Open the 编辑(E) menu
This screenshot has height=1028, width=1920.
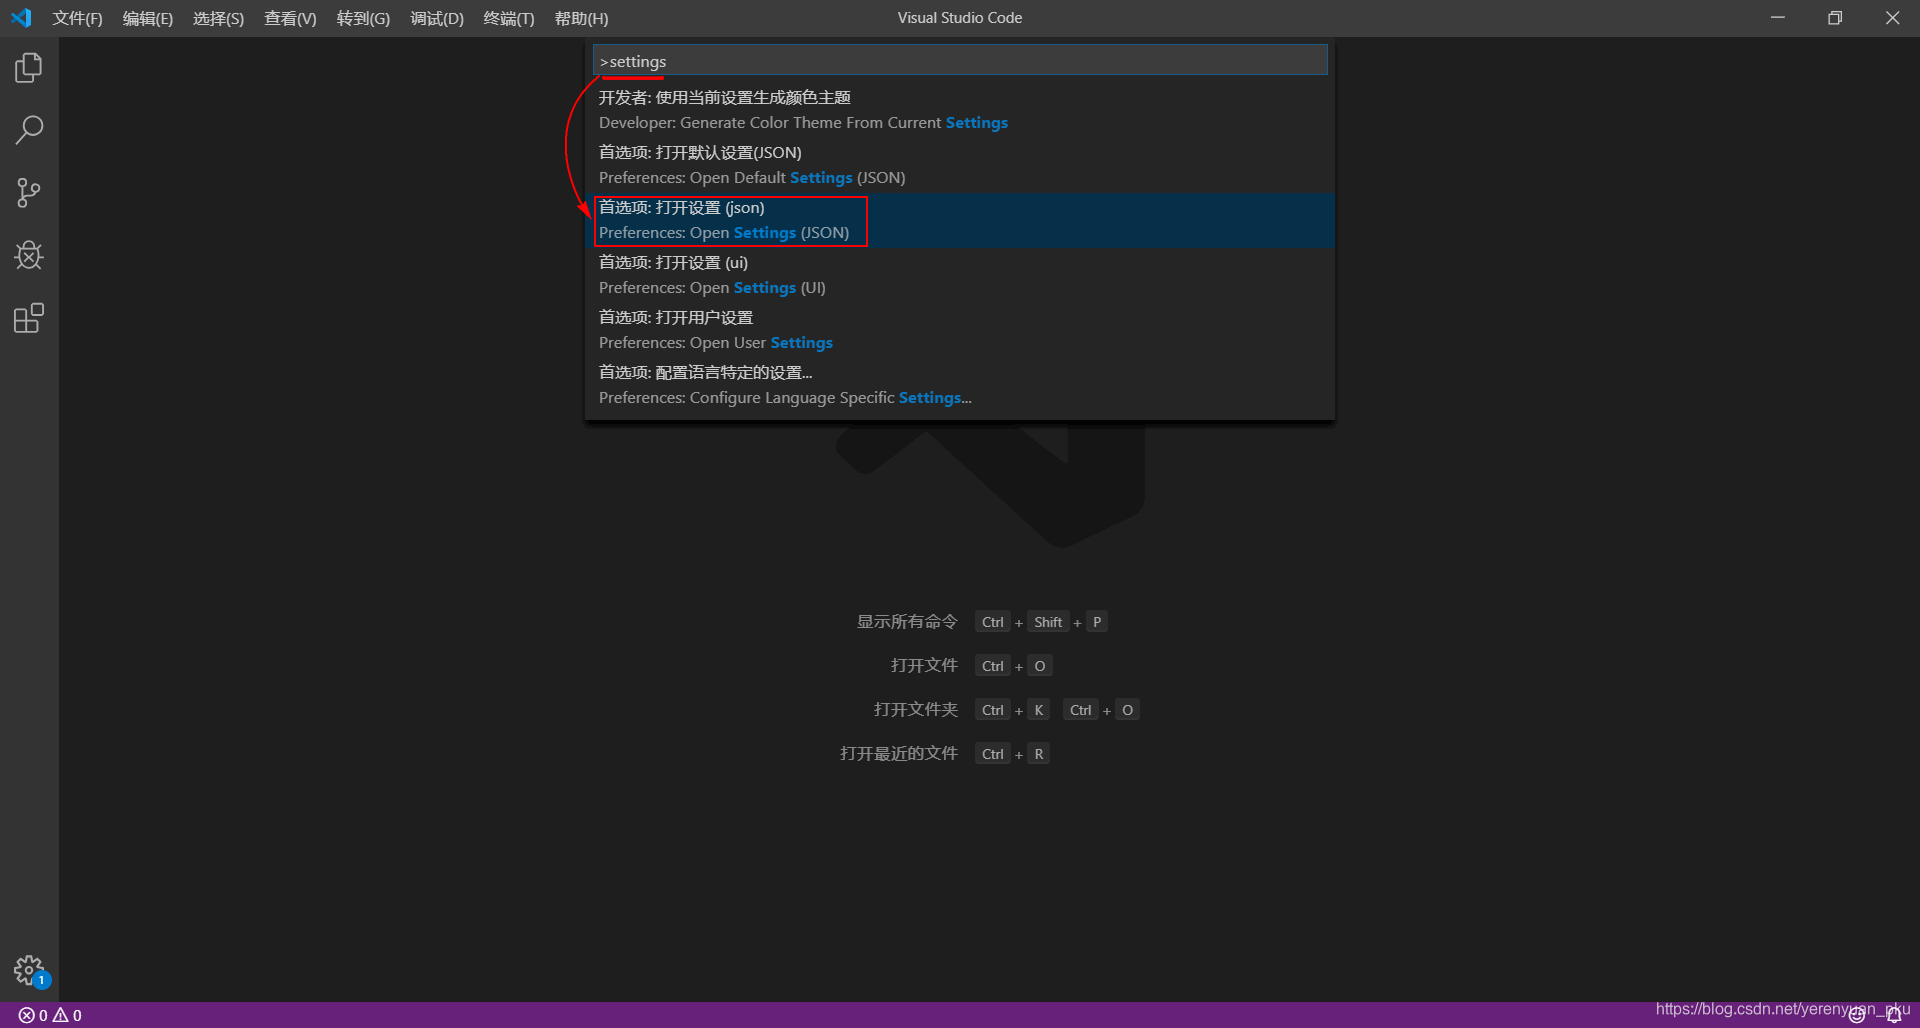(148, 18)
